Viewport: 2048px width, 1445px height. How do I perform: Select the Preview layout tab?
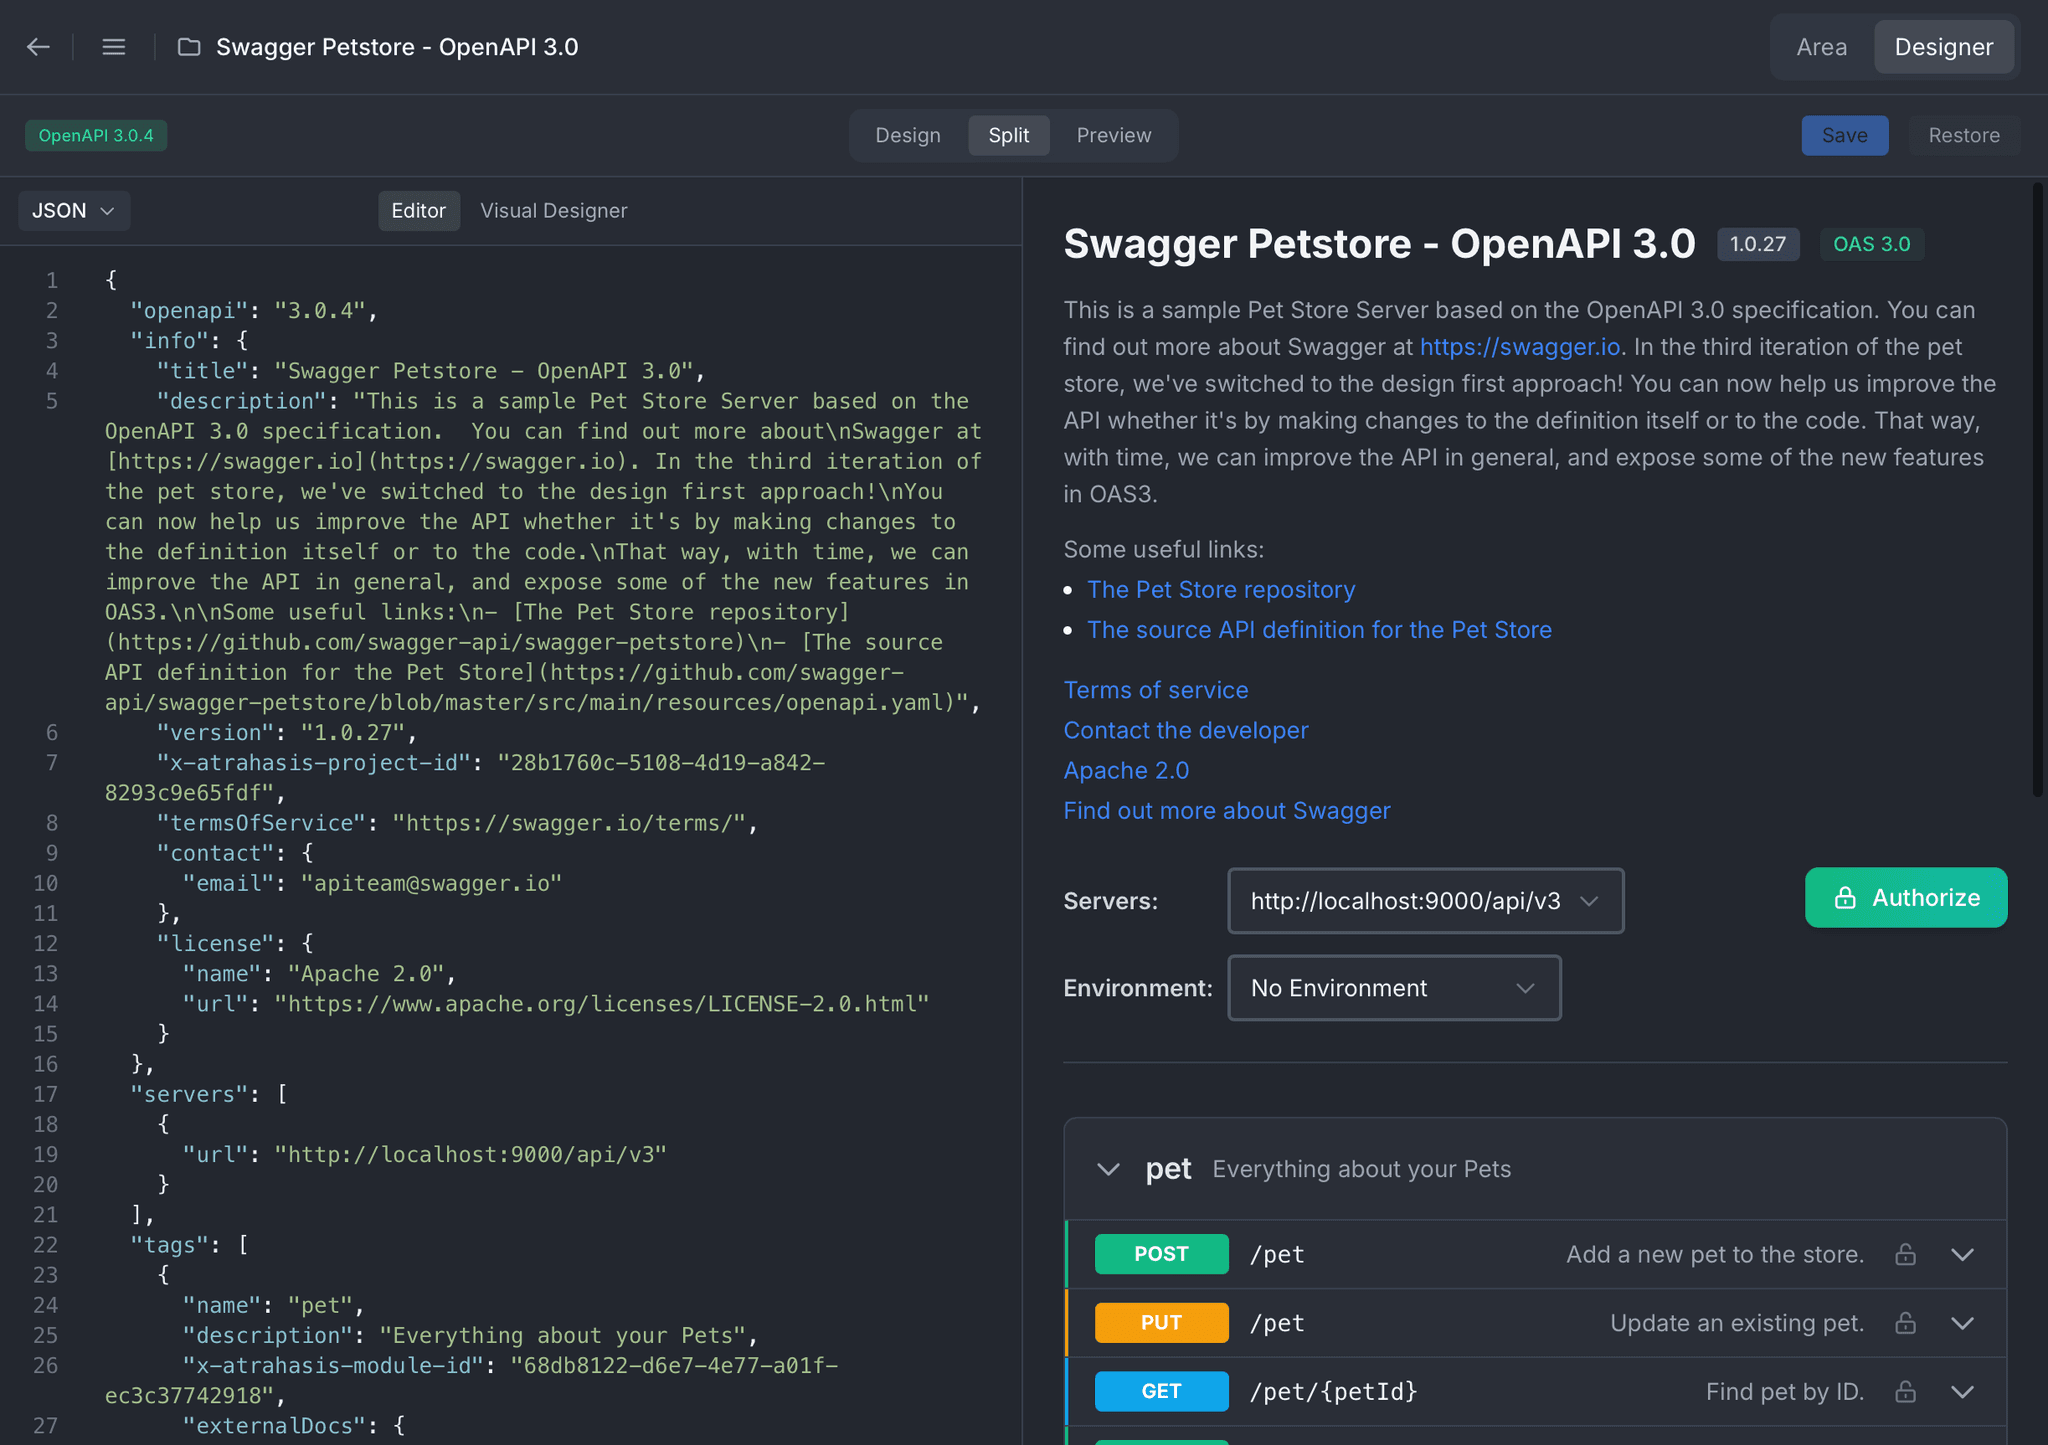pos(1113,135)
